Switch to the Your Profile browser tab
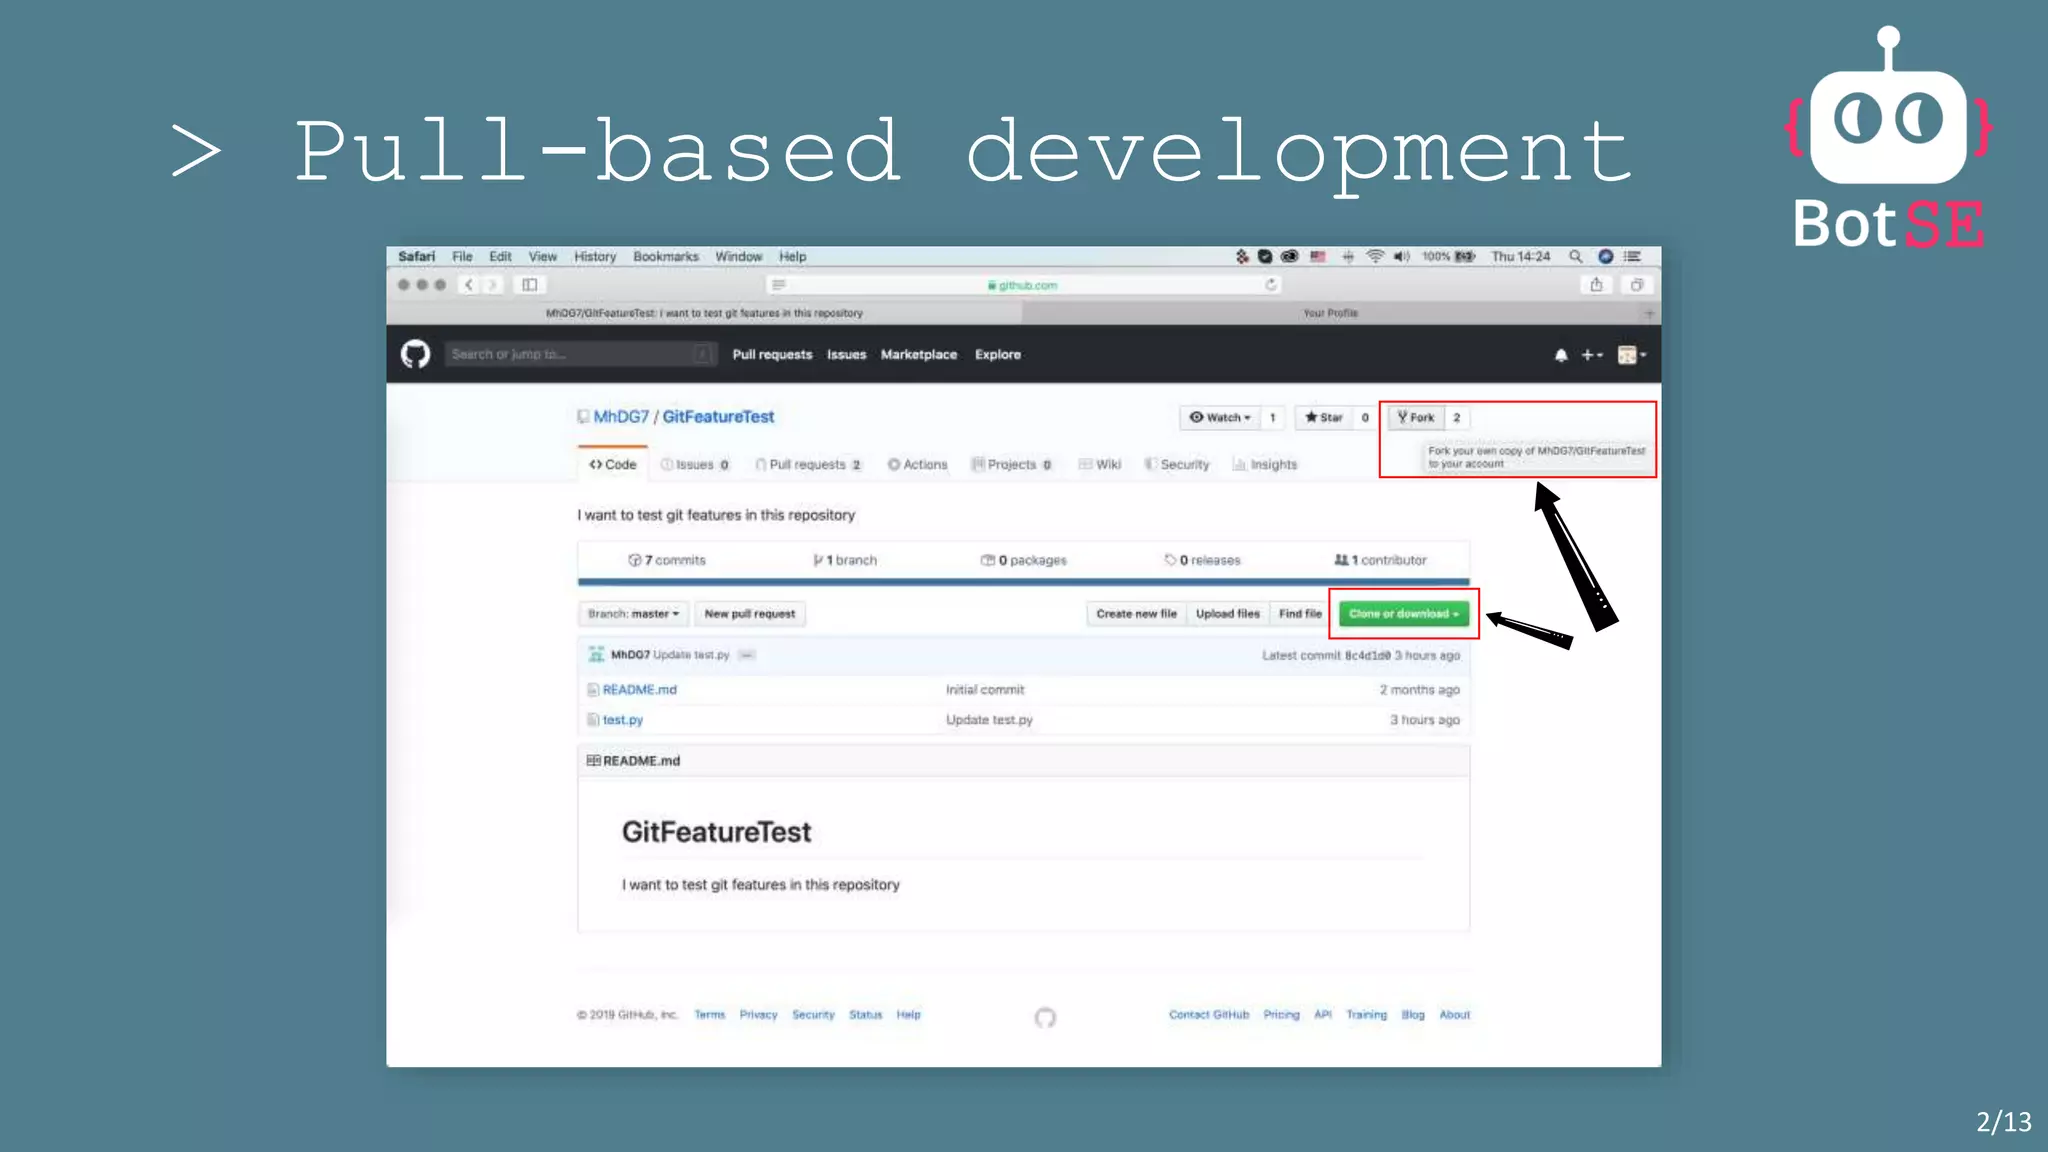The height and width of the screenshot is (1152, 2048). 1330,313
